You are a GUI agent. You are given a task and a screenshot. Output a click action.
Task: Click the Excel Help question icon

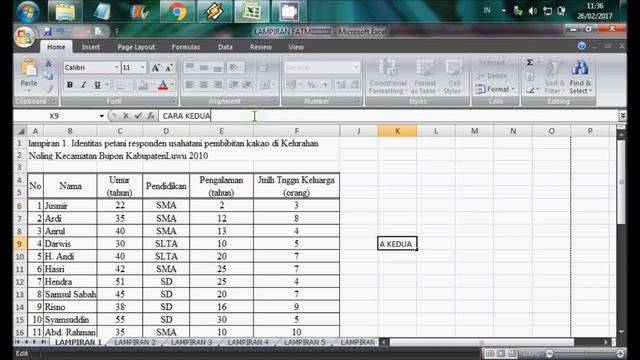[582, 46]
